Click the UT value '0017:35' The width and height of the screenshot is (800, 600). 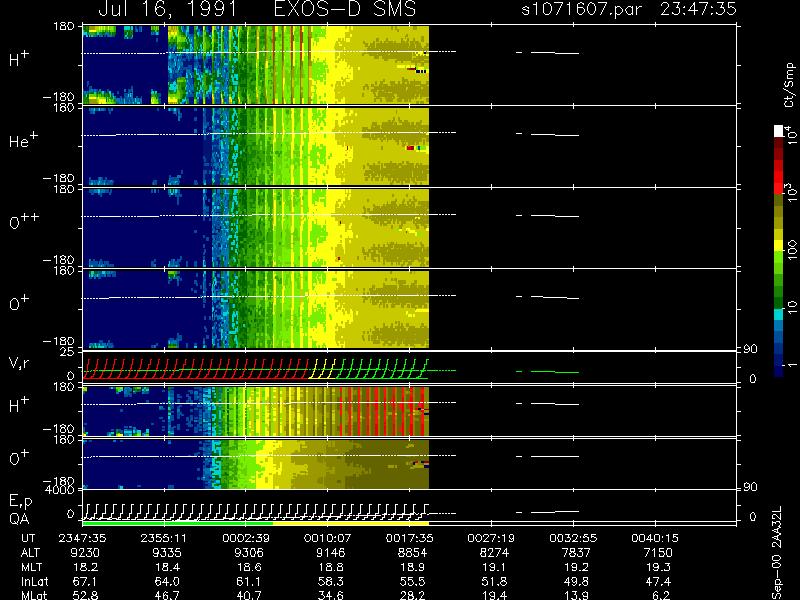point(410,538)
